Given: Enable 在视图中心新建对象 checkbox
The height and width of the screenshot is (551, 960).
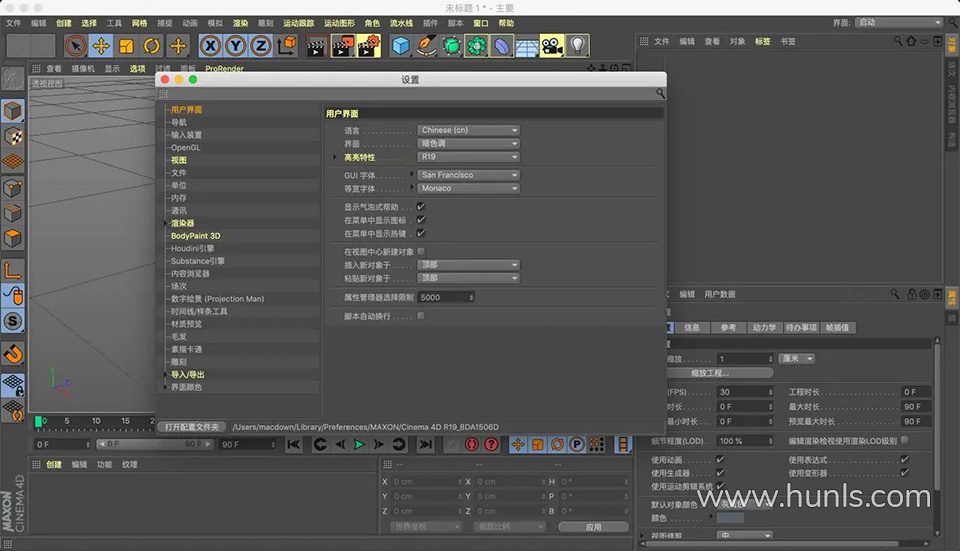Looking at the screenshot, I should pos(421,251).
